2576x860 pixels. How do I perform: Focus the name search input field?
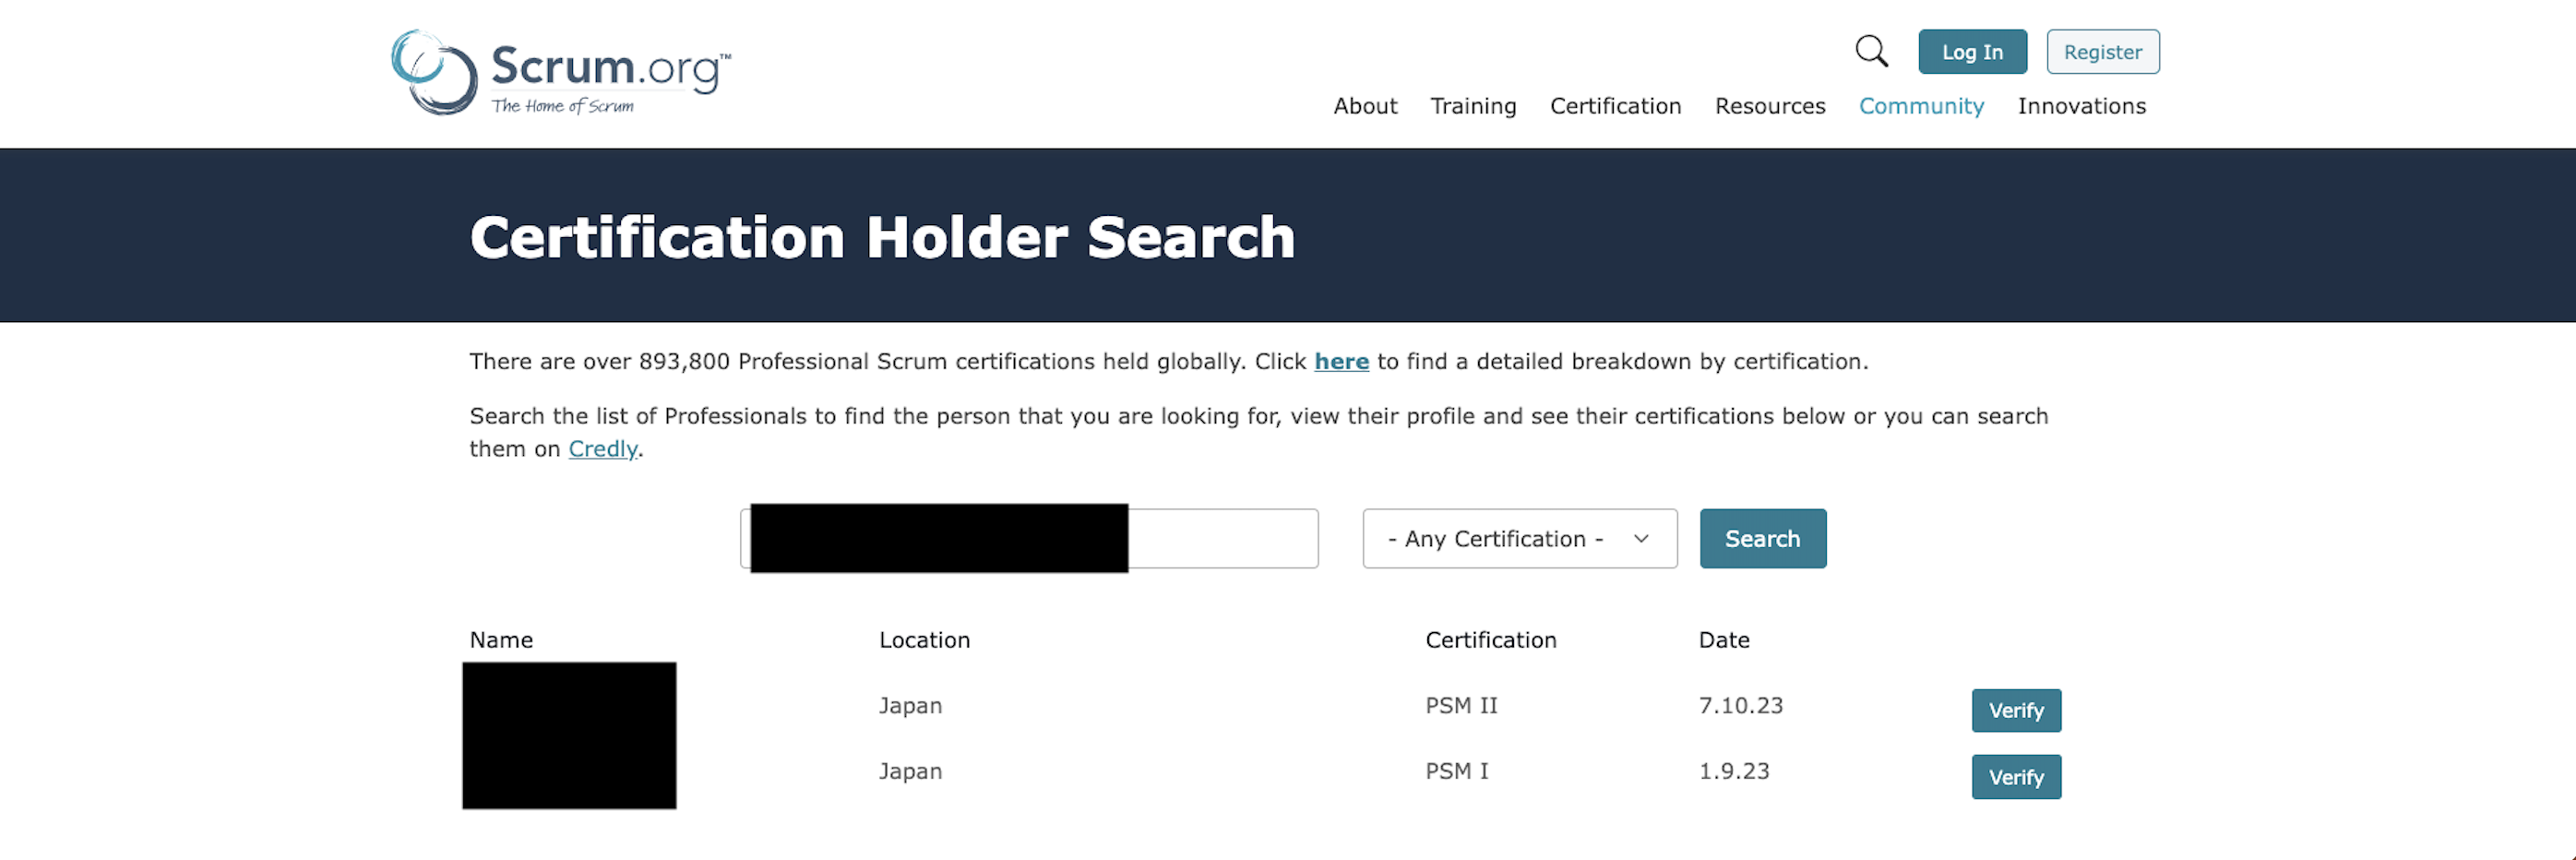coord(1221,539)
